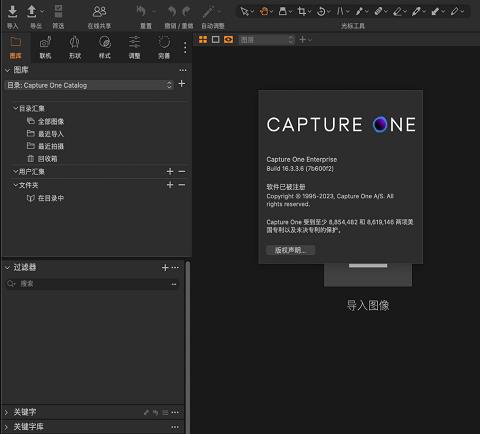Viewport: 480px width, 434px height.
Task: Click the Auto Adjust (自动调整) magic wand
Action: [x=209, y=12]
